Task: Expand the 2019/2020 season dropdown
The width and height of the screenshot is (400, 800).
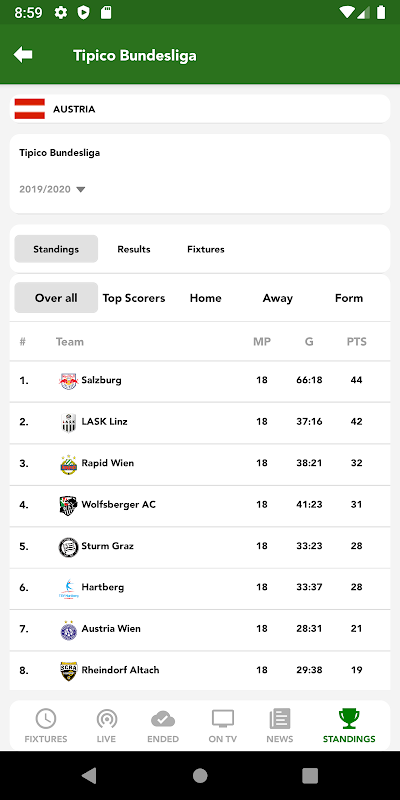Action: (52, 189)
